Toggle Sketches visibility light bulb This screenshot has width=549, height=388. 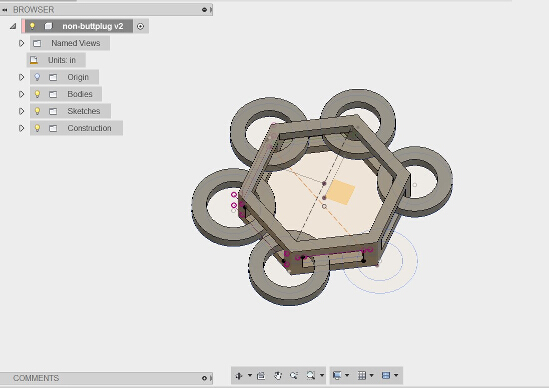tap(37, 111)
